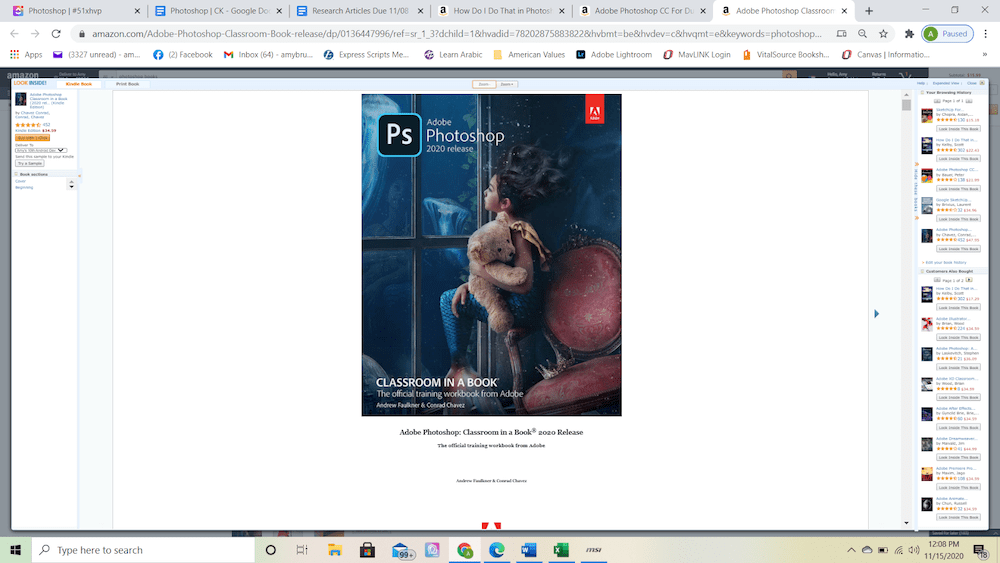1000x563 pixels.
Task: Open the Learn Arabic bookmark
Action: click(x=453, y=55)
